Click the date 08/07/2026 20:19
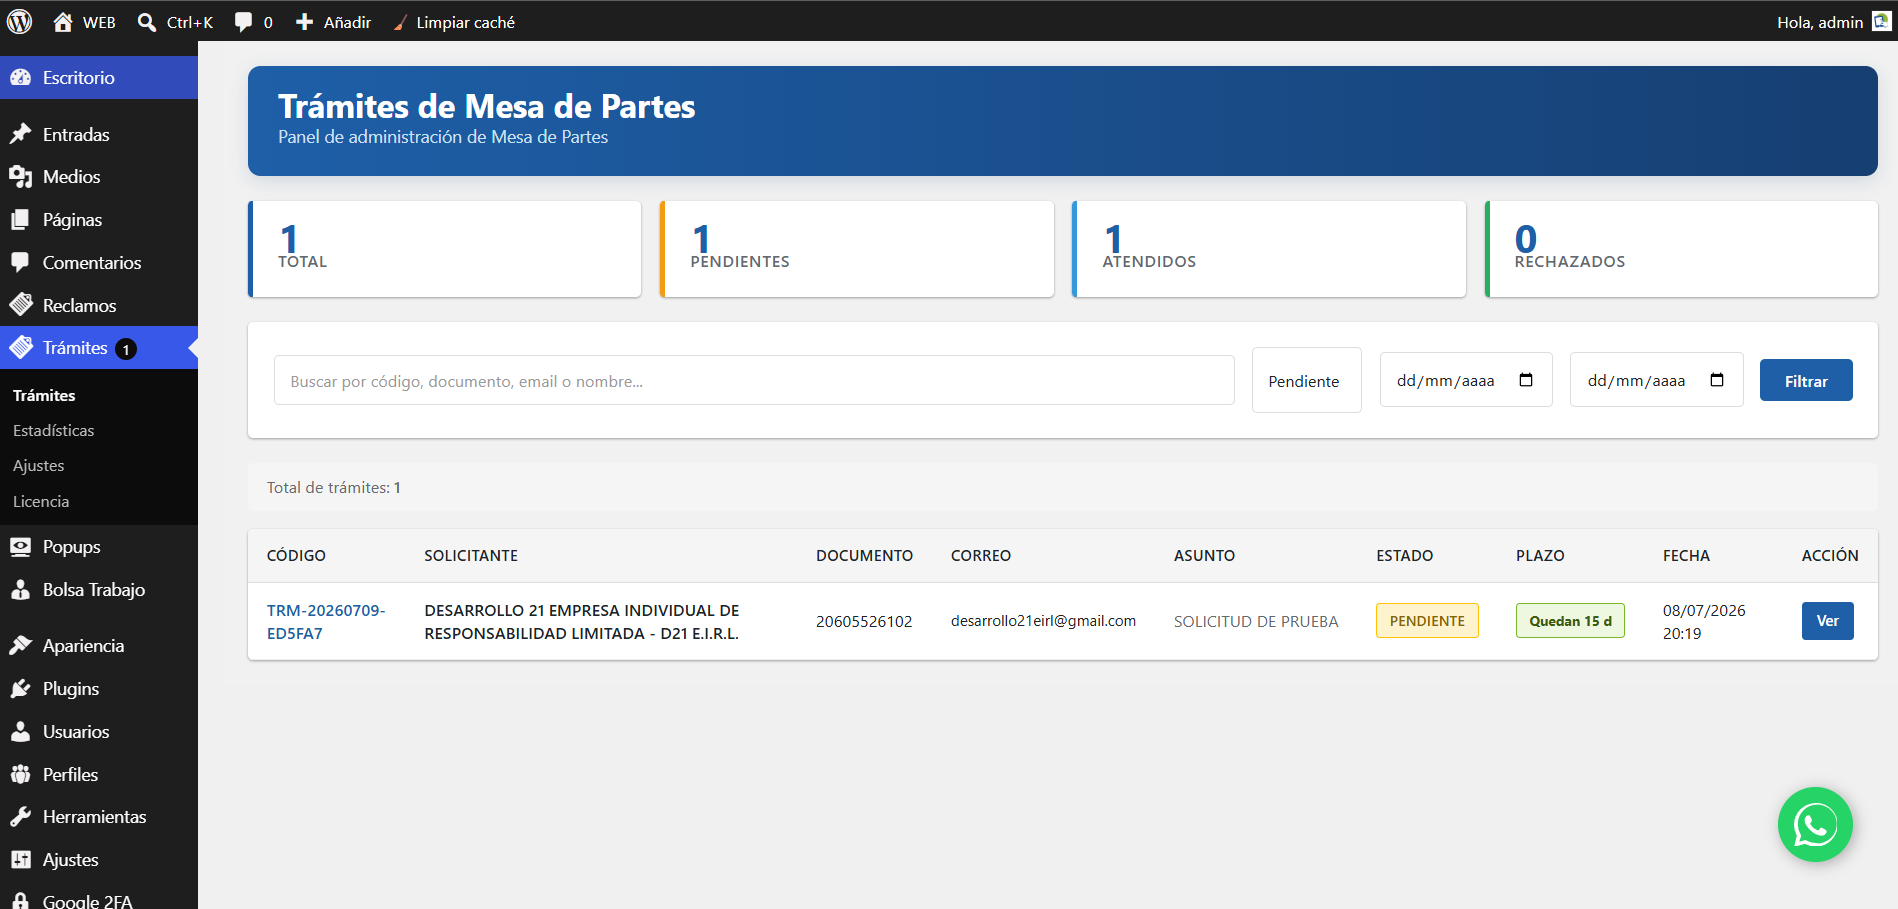The width and height of the screenshot is (1898, 909). pos(1704,622)
